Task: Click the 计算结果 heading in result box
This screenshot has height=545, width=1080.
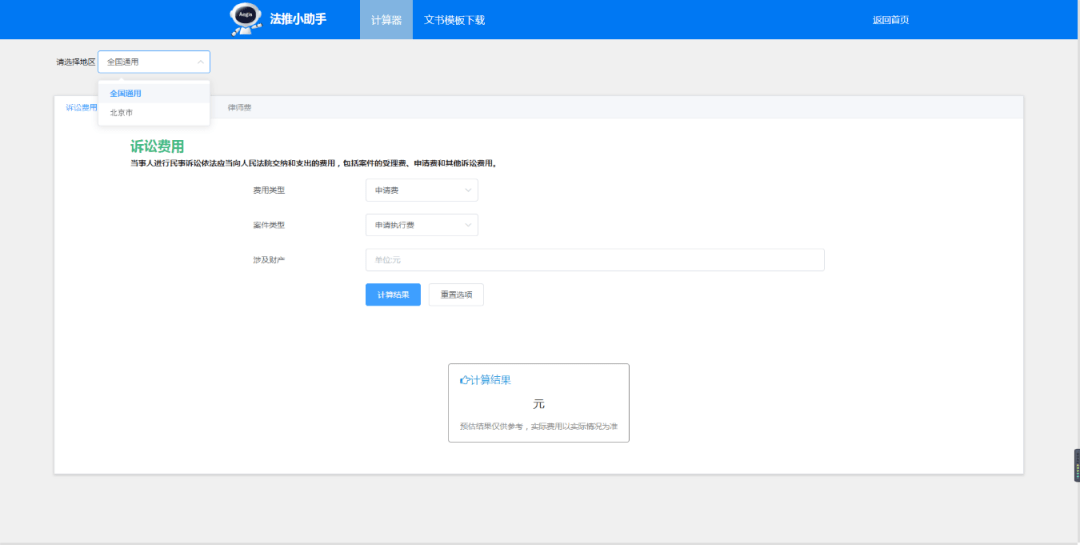Action: 490,380
